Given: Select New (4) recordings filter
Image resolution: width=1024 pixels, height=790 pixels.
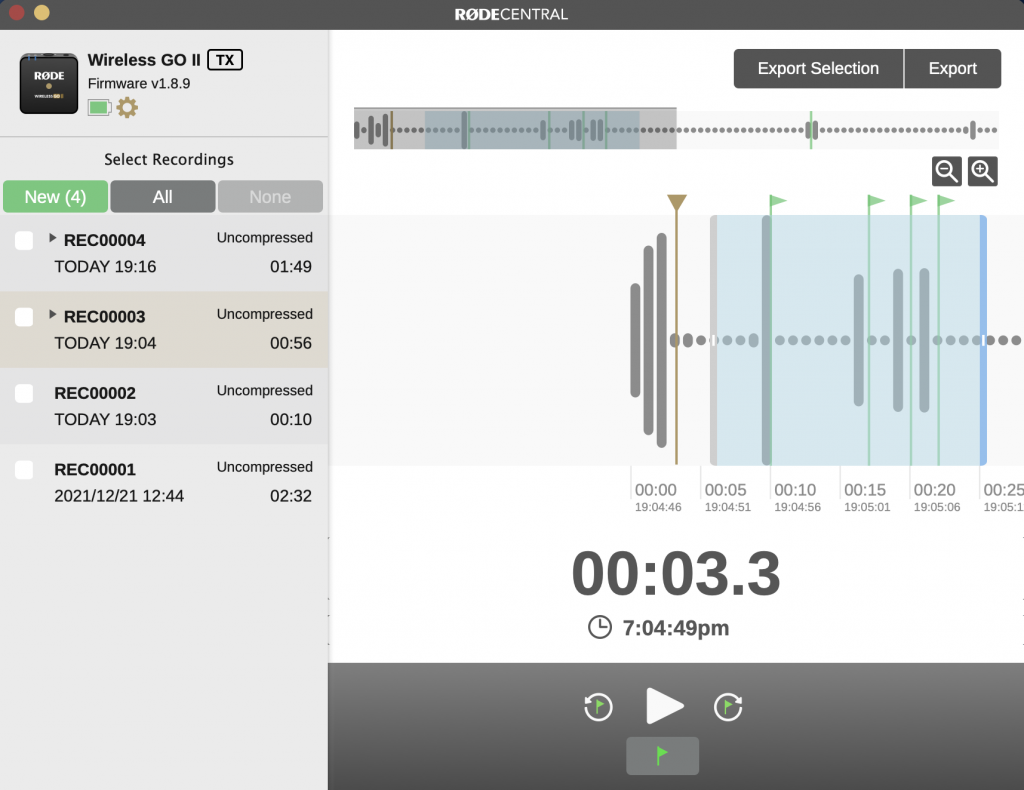Looking at the screenshot, I should (56, 197).
